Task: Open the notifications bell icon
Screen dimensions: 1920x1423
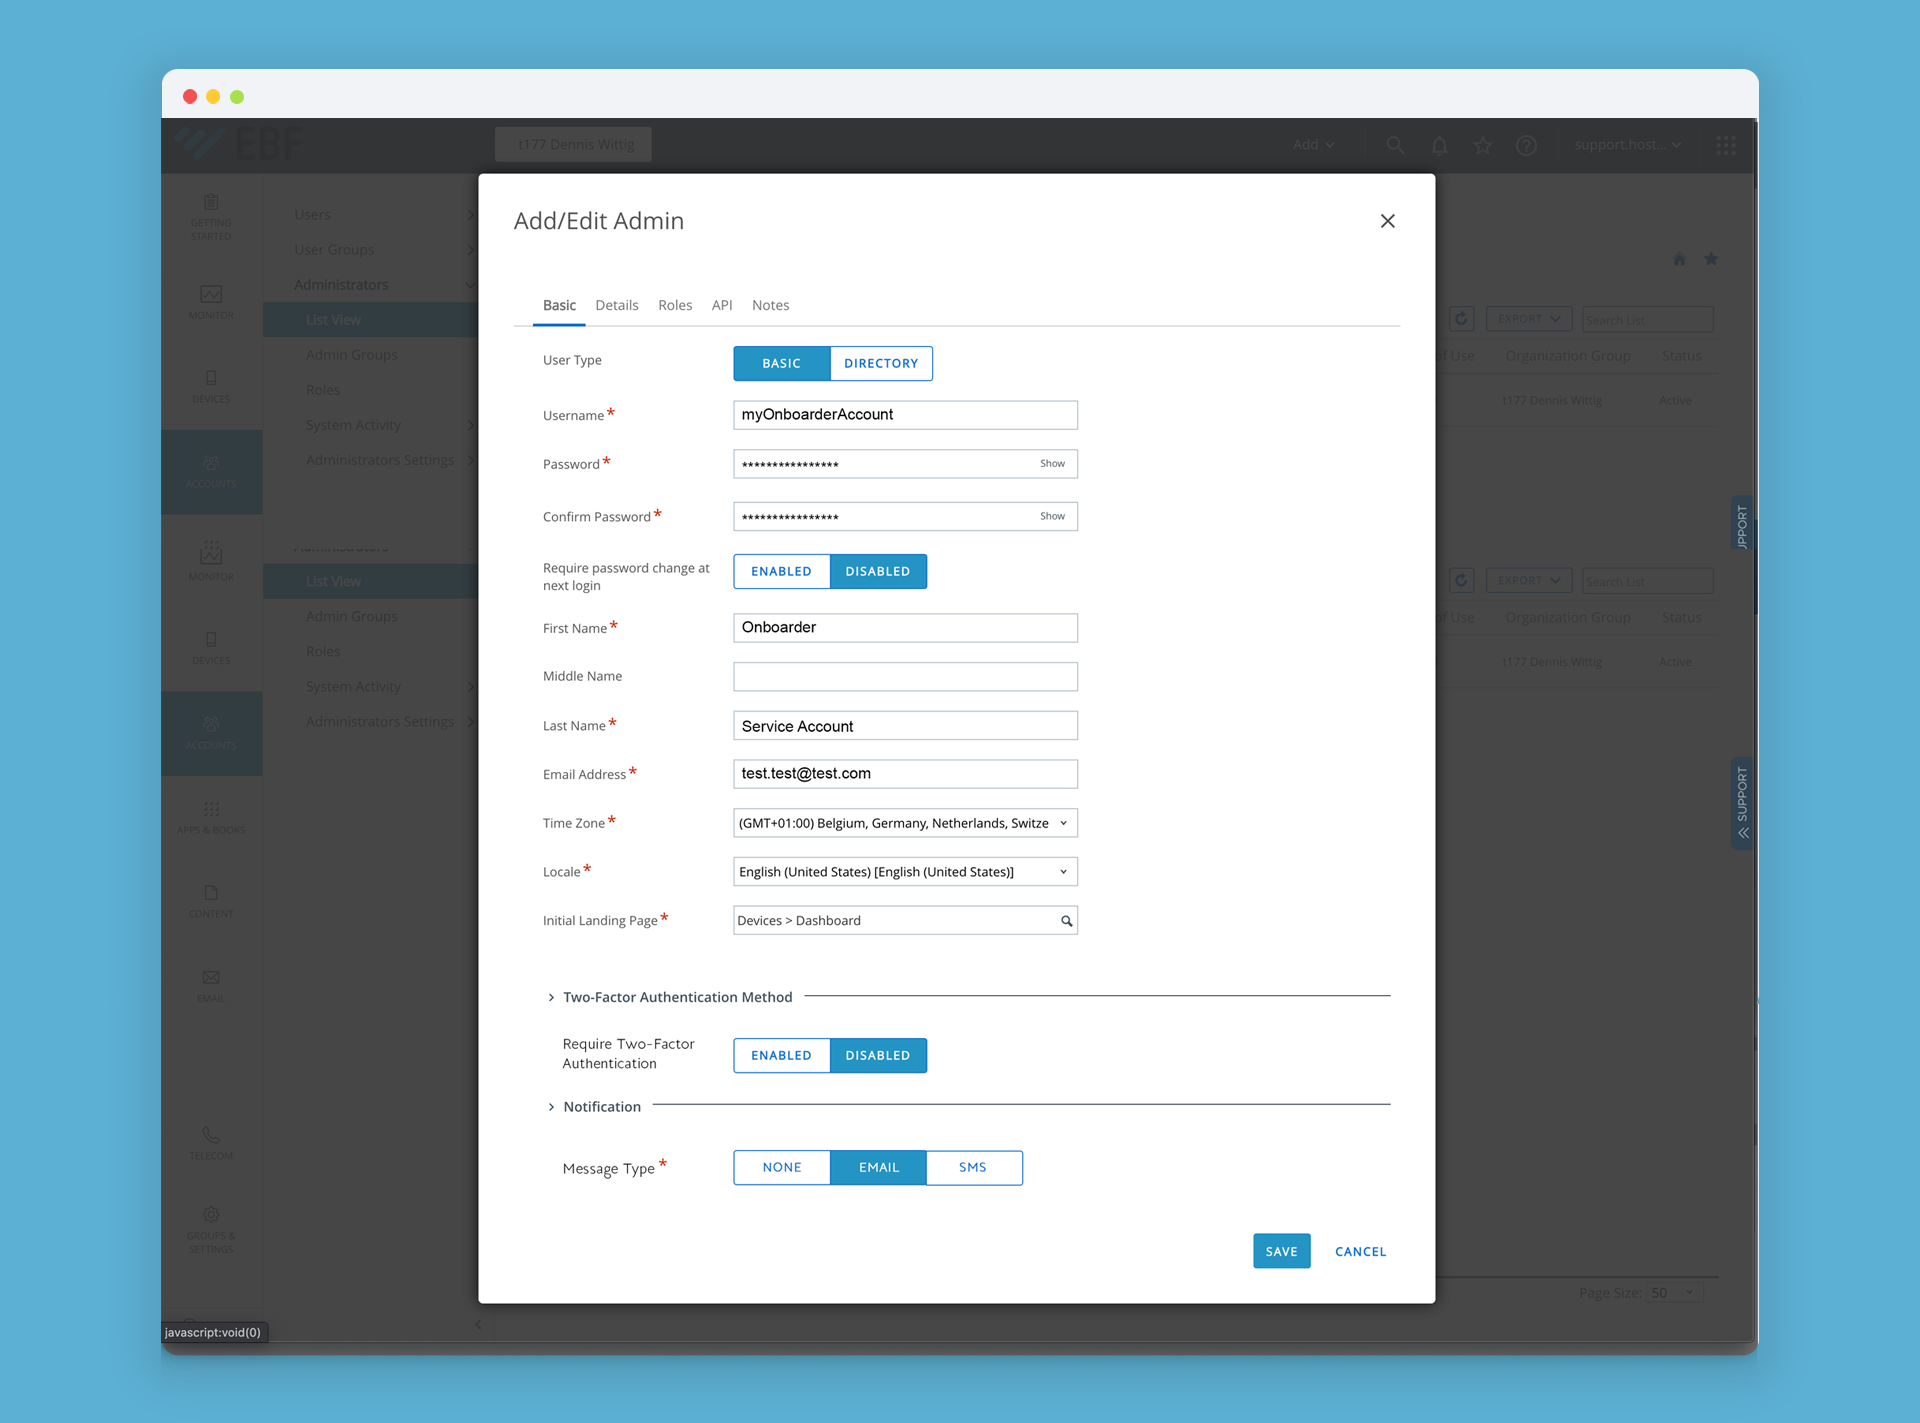Action: [1439, 145]
